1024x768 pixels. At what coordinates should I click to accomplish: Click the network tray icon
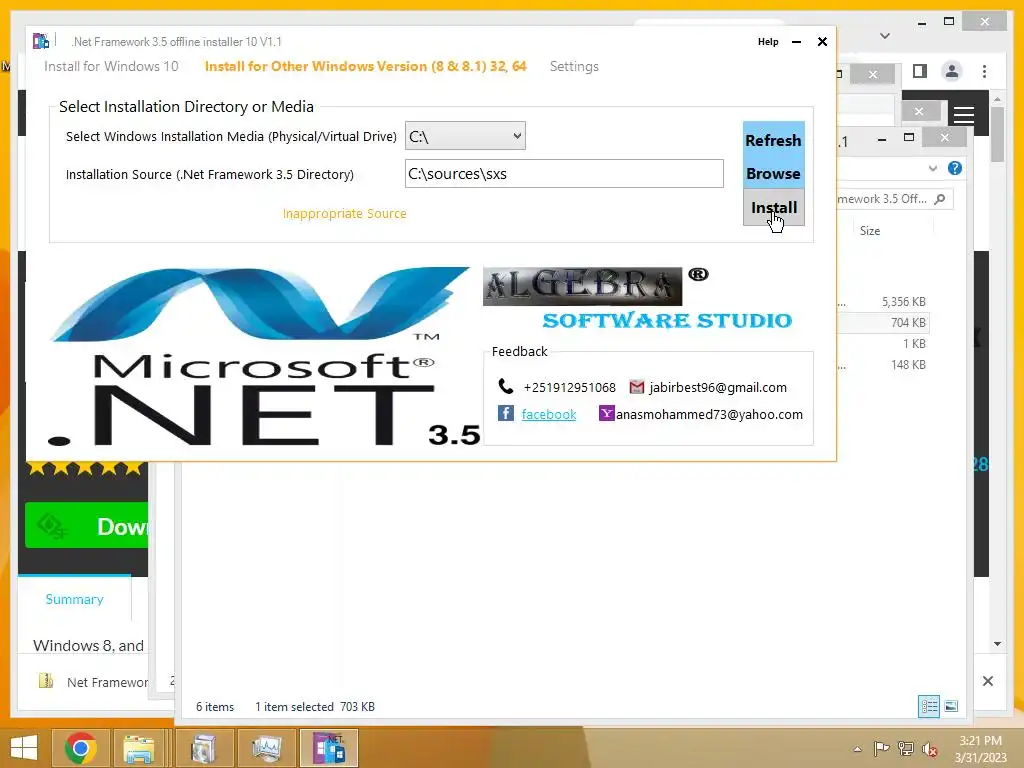pyautogui.click(x=906, y=749)
